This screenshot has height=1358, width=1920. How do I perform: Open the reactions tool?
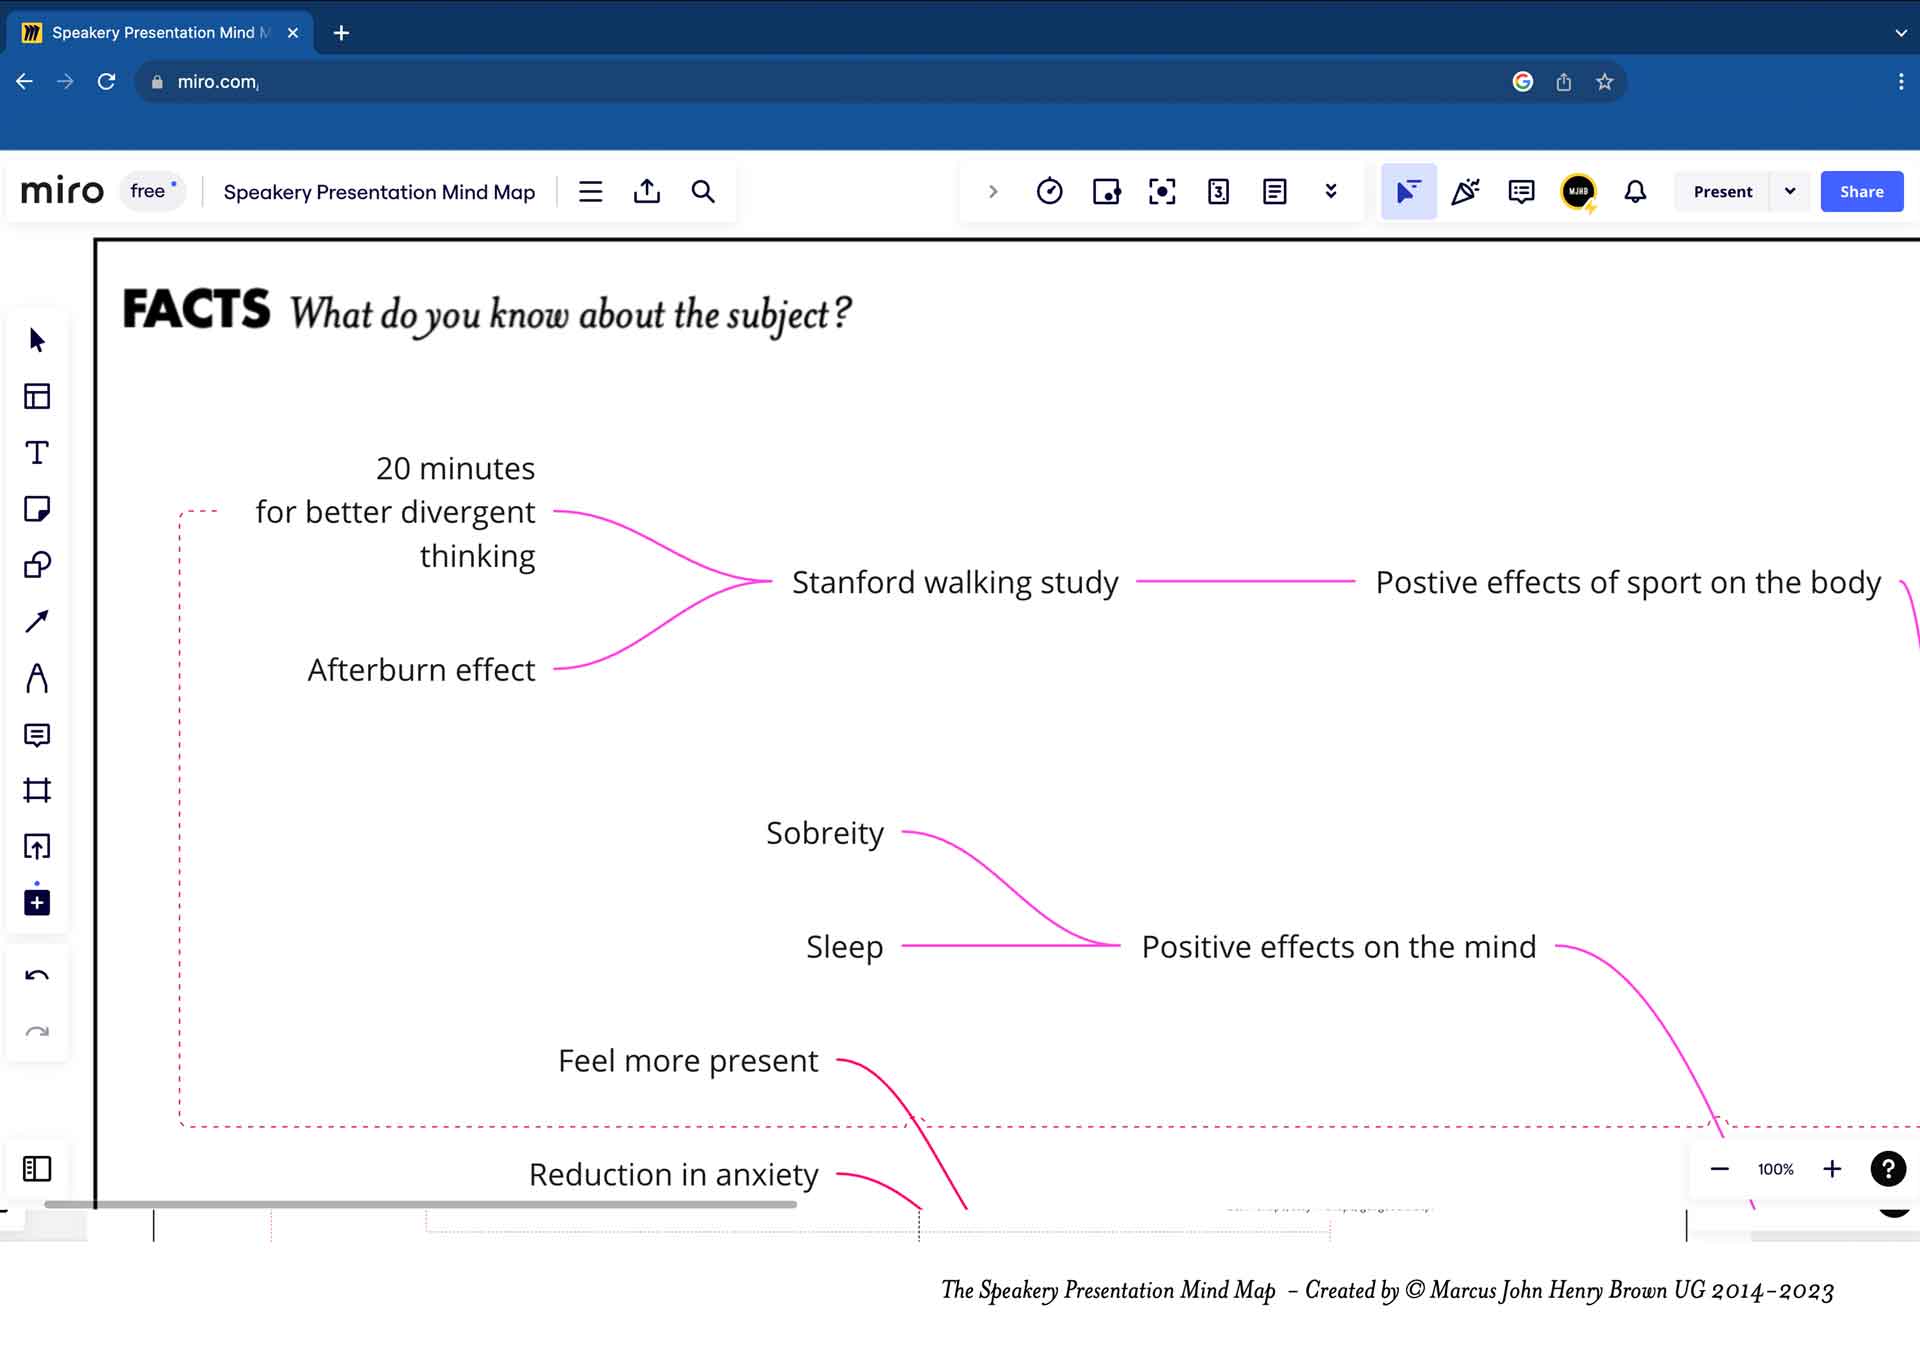1466,191
